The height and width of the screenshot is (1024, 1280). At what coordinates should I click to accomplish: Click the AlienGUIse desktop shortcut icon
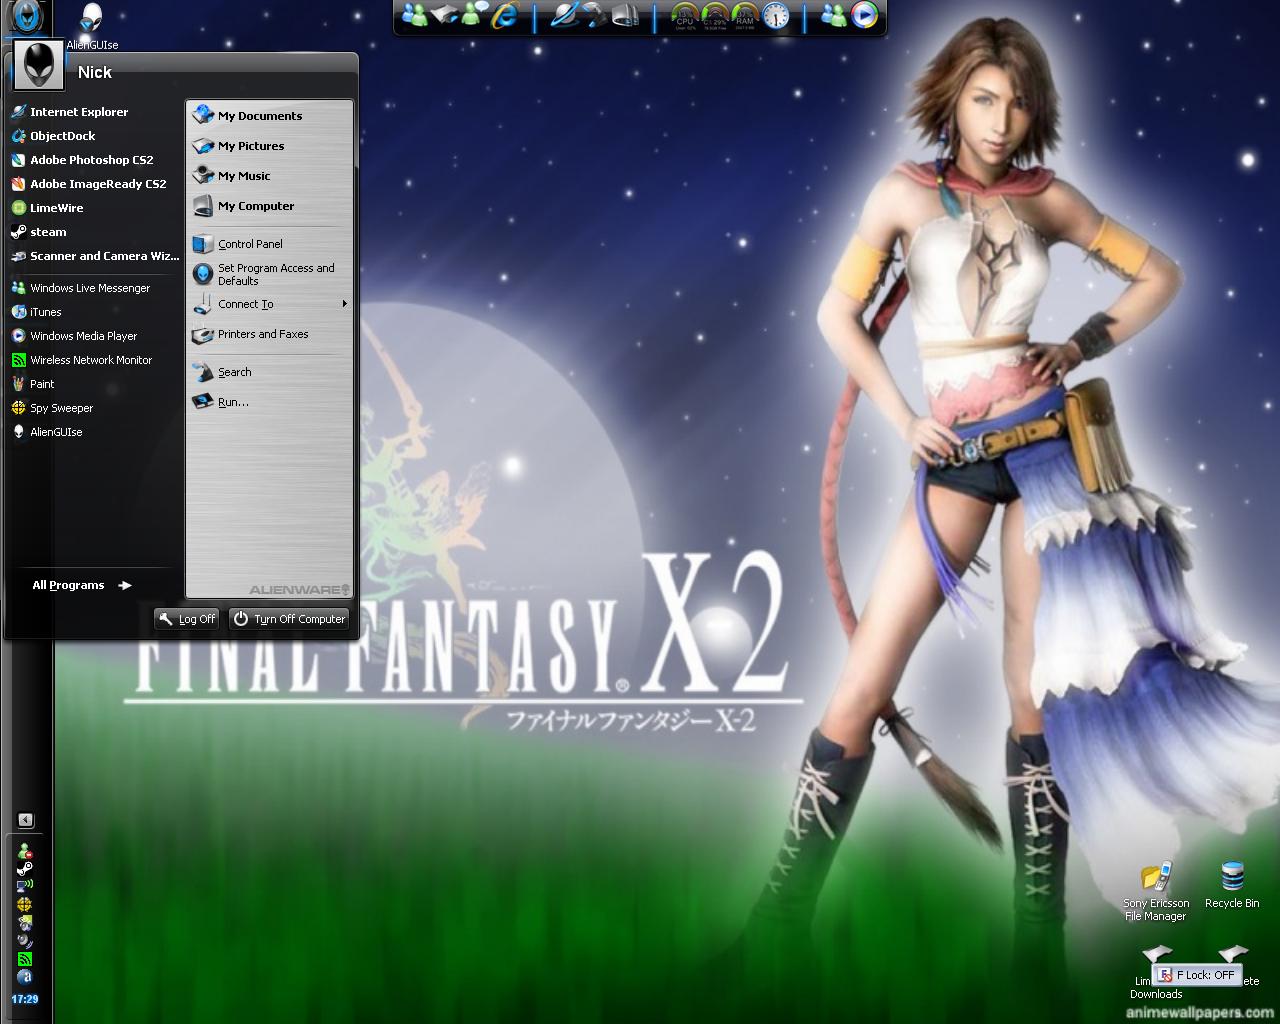[x=92, y=20]
